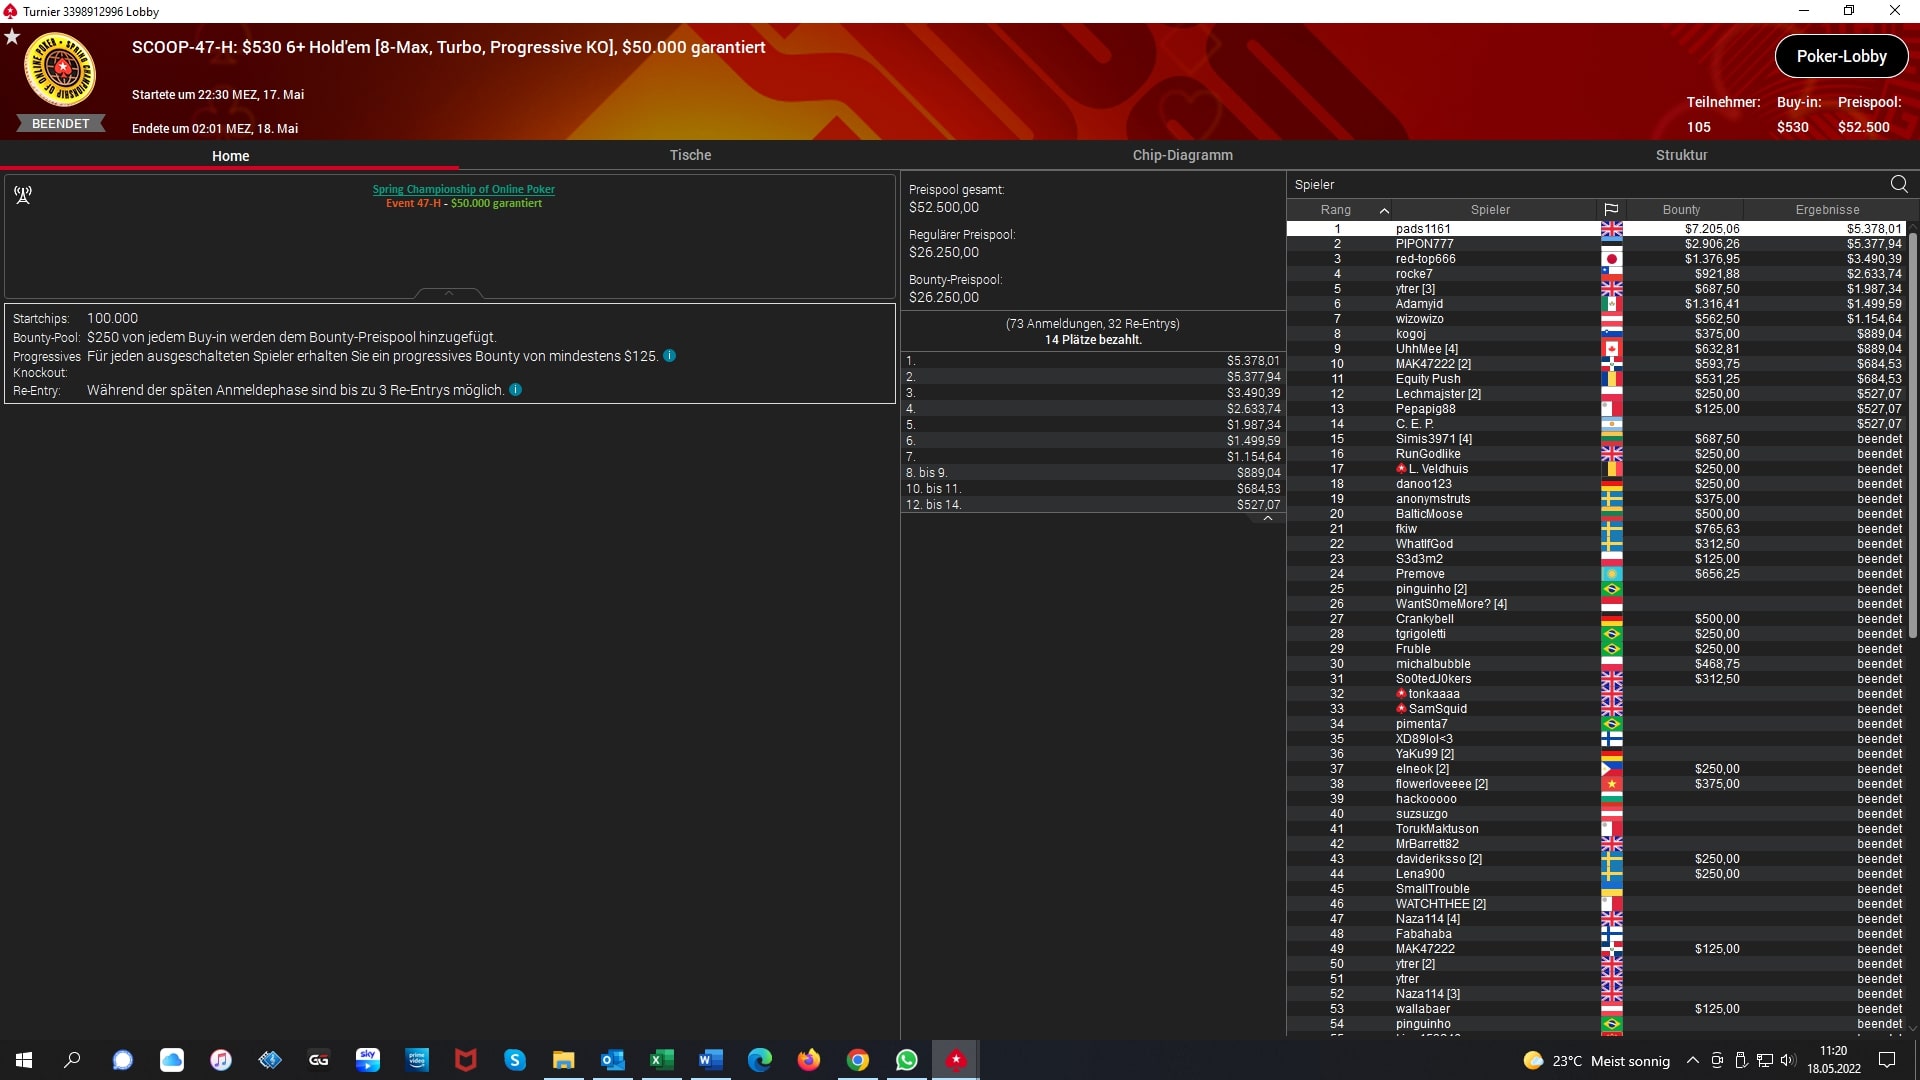
Task: Sort players by Rang column
Action: pos(1336,210)
